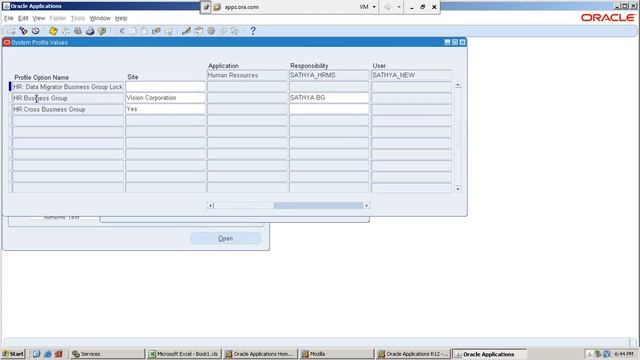Viewport: 640px width, 360px height.
Task: Click the Attachments paperclip toolbar icon
Action: pyautogui.click(x=223, y=31)
